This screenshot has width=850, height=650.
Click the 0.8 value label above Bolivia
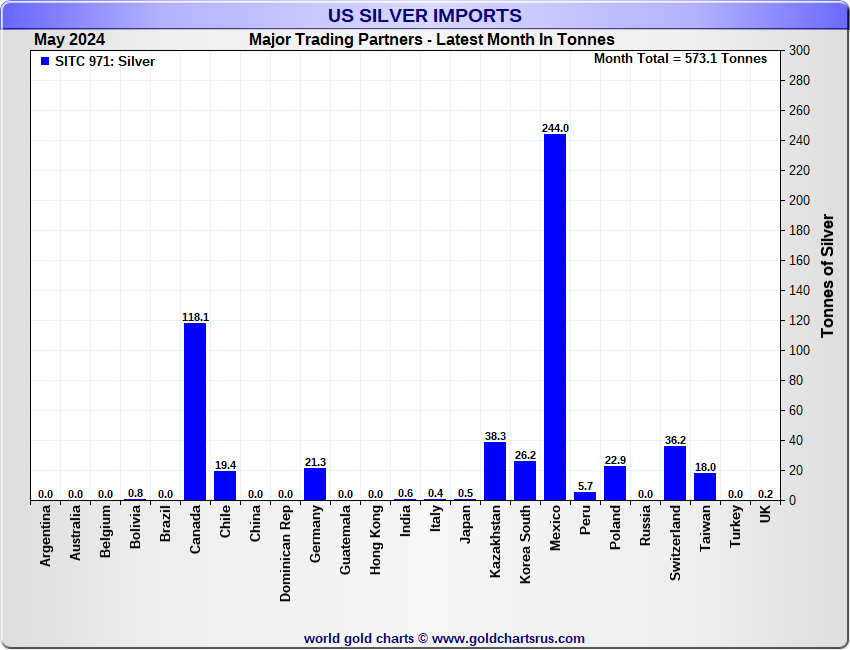[135, 493]
